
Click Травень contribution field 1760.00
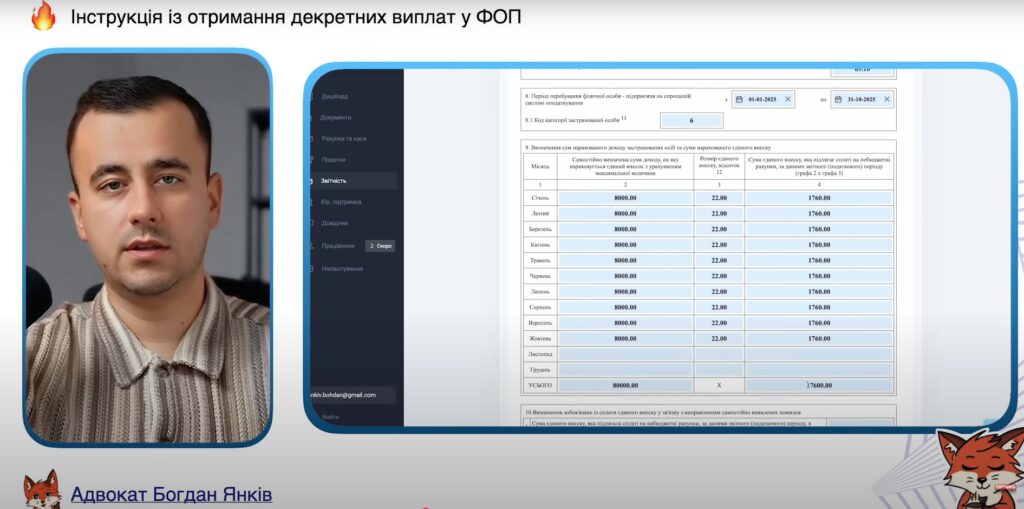click(x=819, y=260)
